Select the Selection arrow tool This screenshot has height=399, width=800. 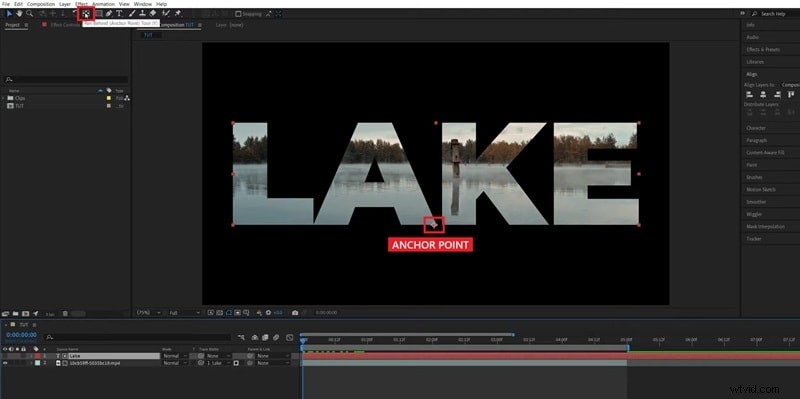pos(9,13)
